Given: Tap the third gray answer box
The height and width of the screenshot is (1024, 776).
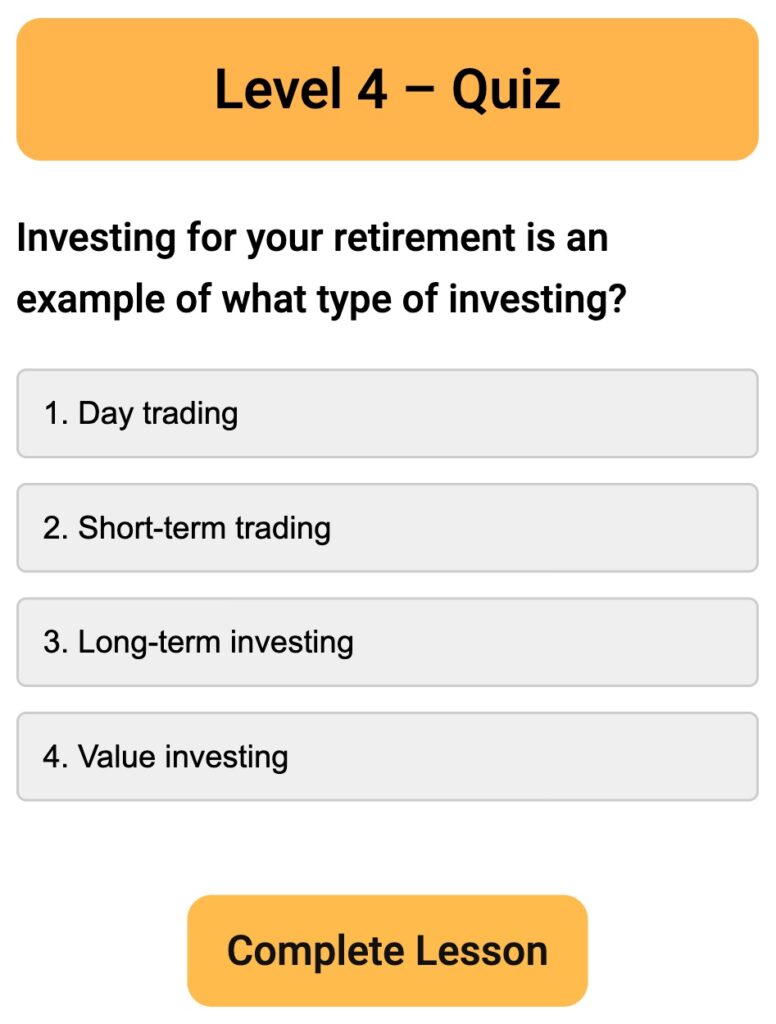Looking at the screenshot, I should coord(387,642).
